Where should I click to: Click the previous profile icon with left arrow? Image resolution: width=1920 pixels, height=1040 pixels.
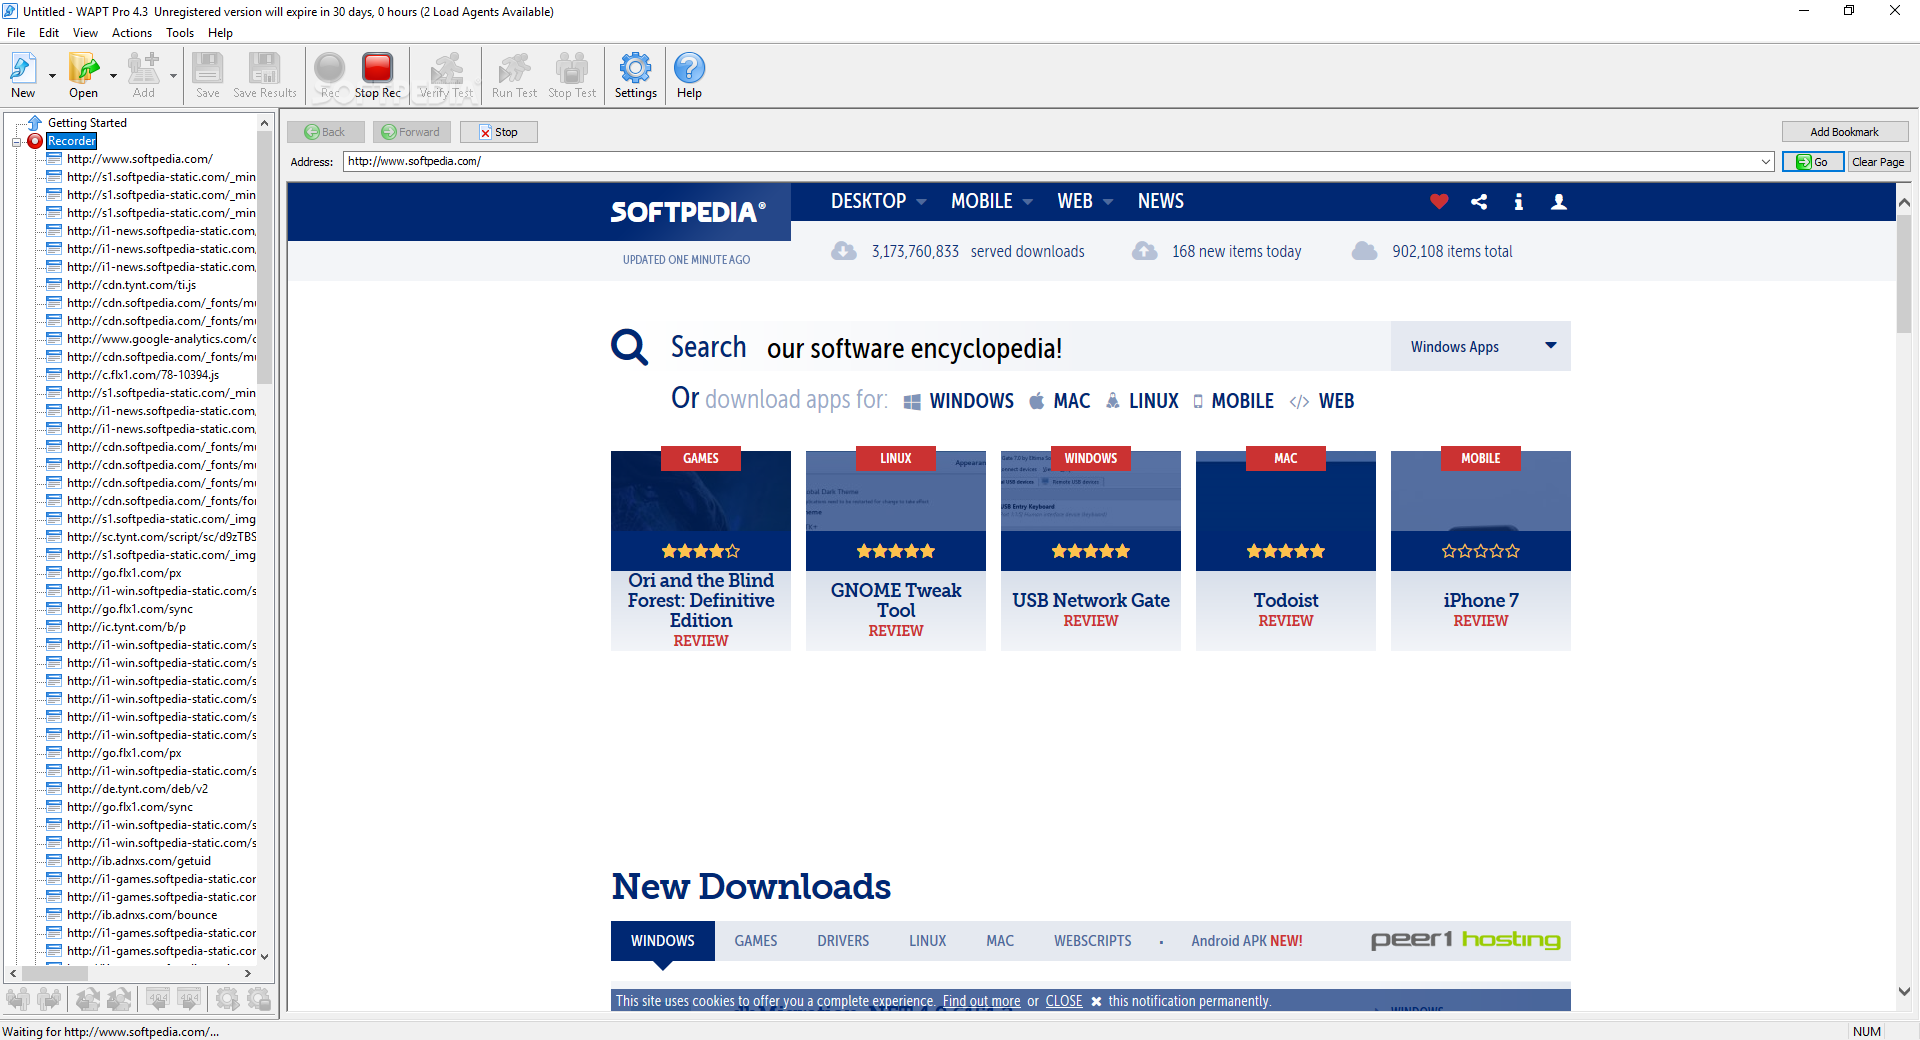(18, 998)
